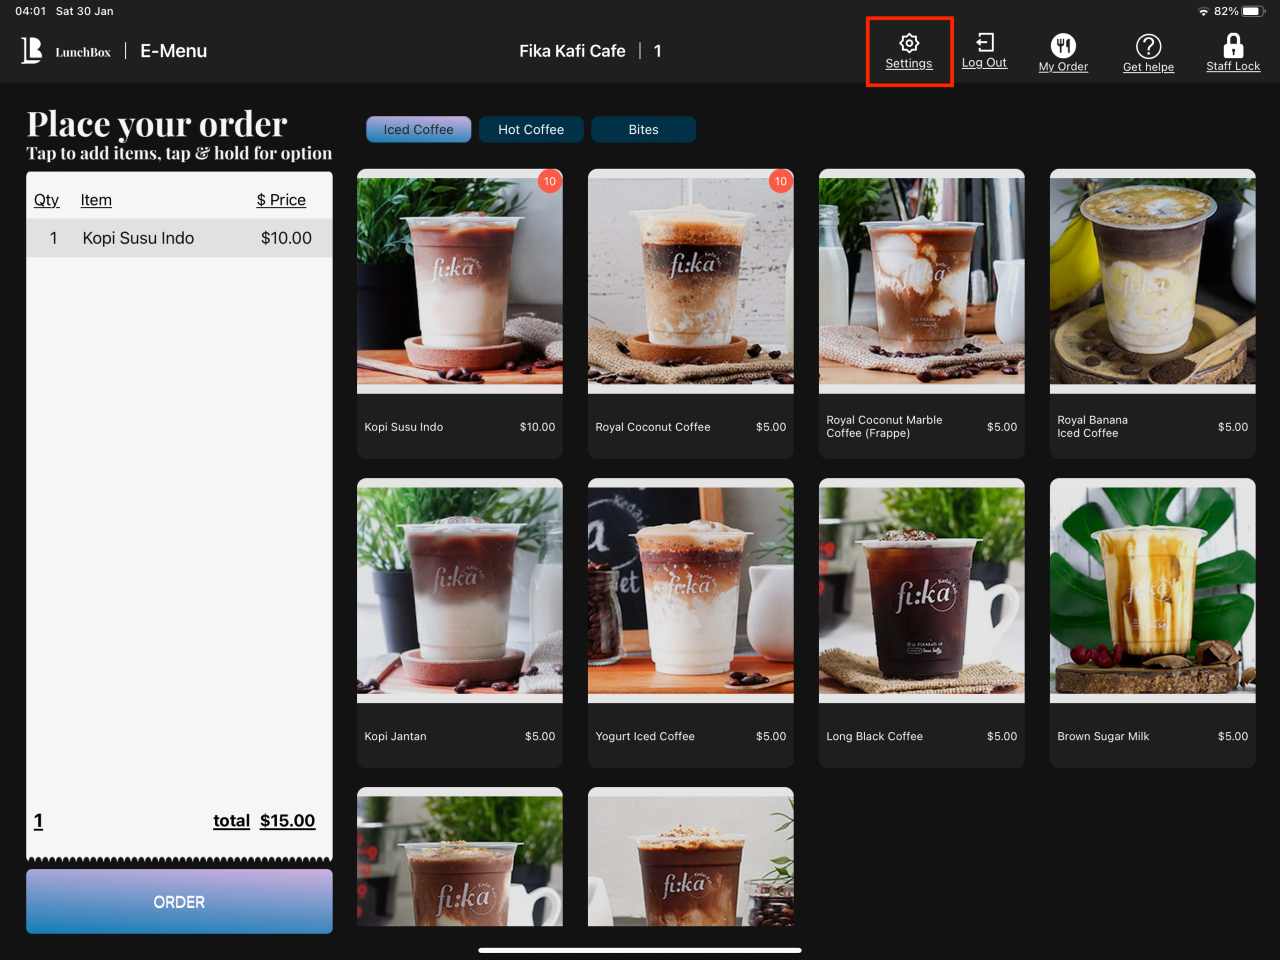
Task: Check the Wi-Fi status icon
Action: pos(1203,11)
